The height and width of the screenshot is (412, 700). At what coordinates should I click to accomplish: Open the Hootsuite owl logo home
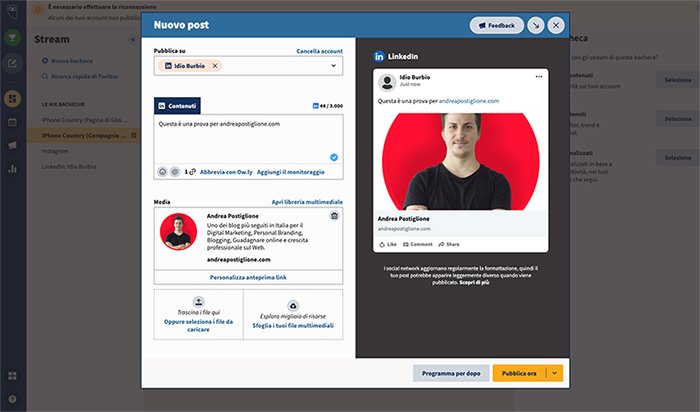[13, 12]
